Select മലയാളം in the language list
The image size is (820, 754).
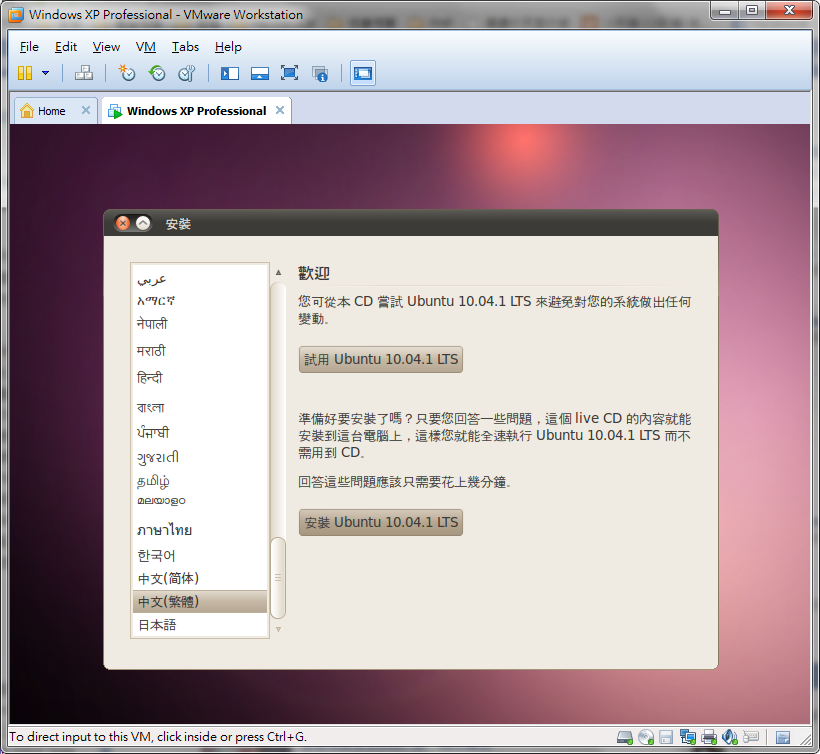click(x=200, y=501)
